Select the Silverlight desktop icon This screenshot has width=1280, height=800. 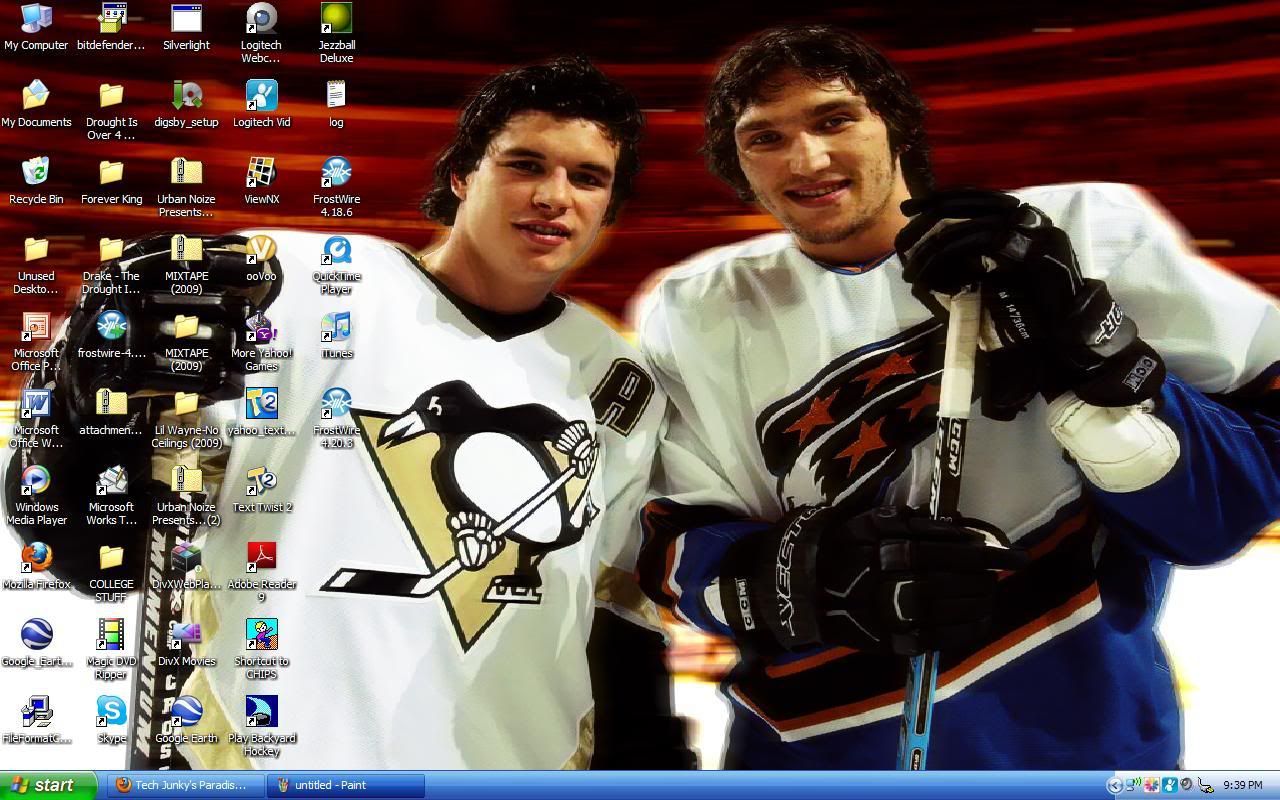pyautogui.click(x=186, y=28)
